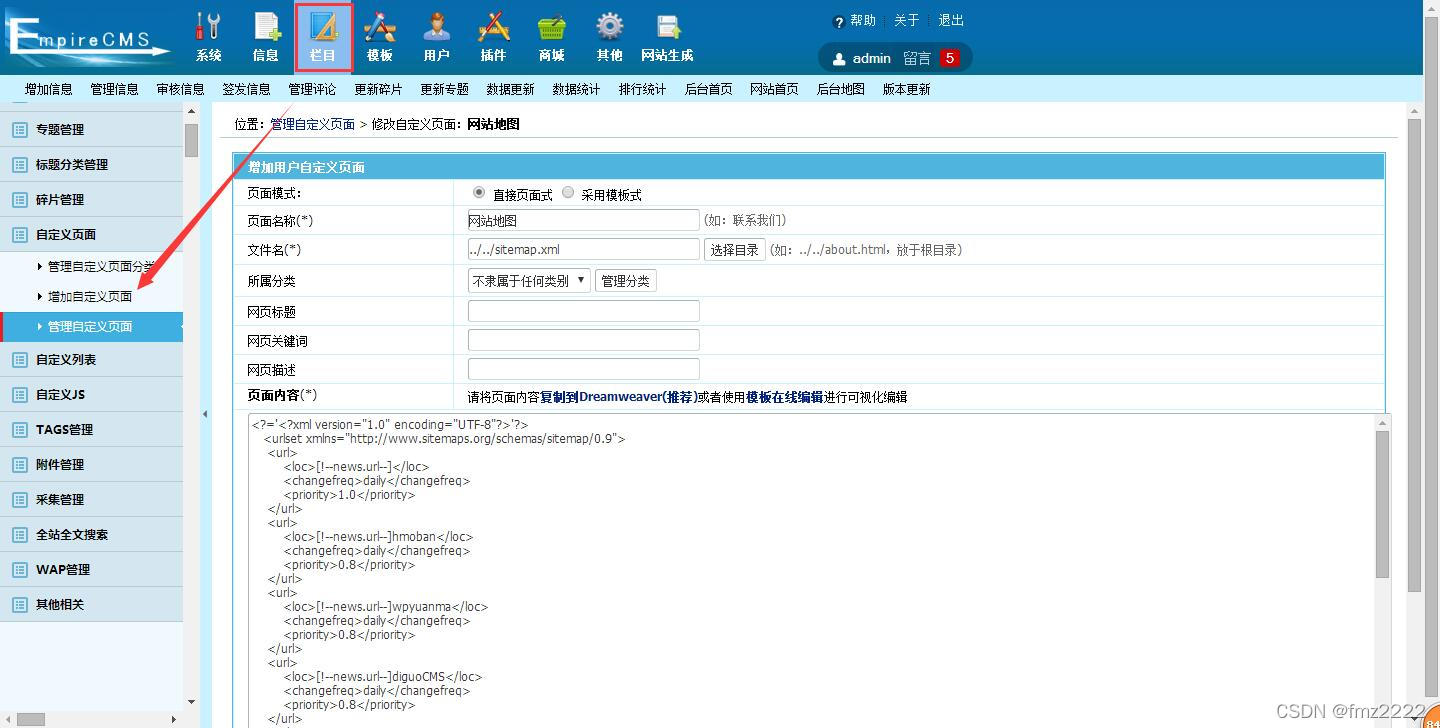The height and width of the screenshot is (728, 1440).
Task: Open the 不隶属于任何类别 category dropdown
Action: 529,281
